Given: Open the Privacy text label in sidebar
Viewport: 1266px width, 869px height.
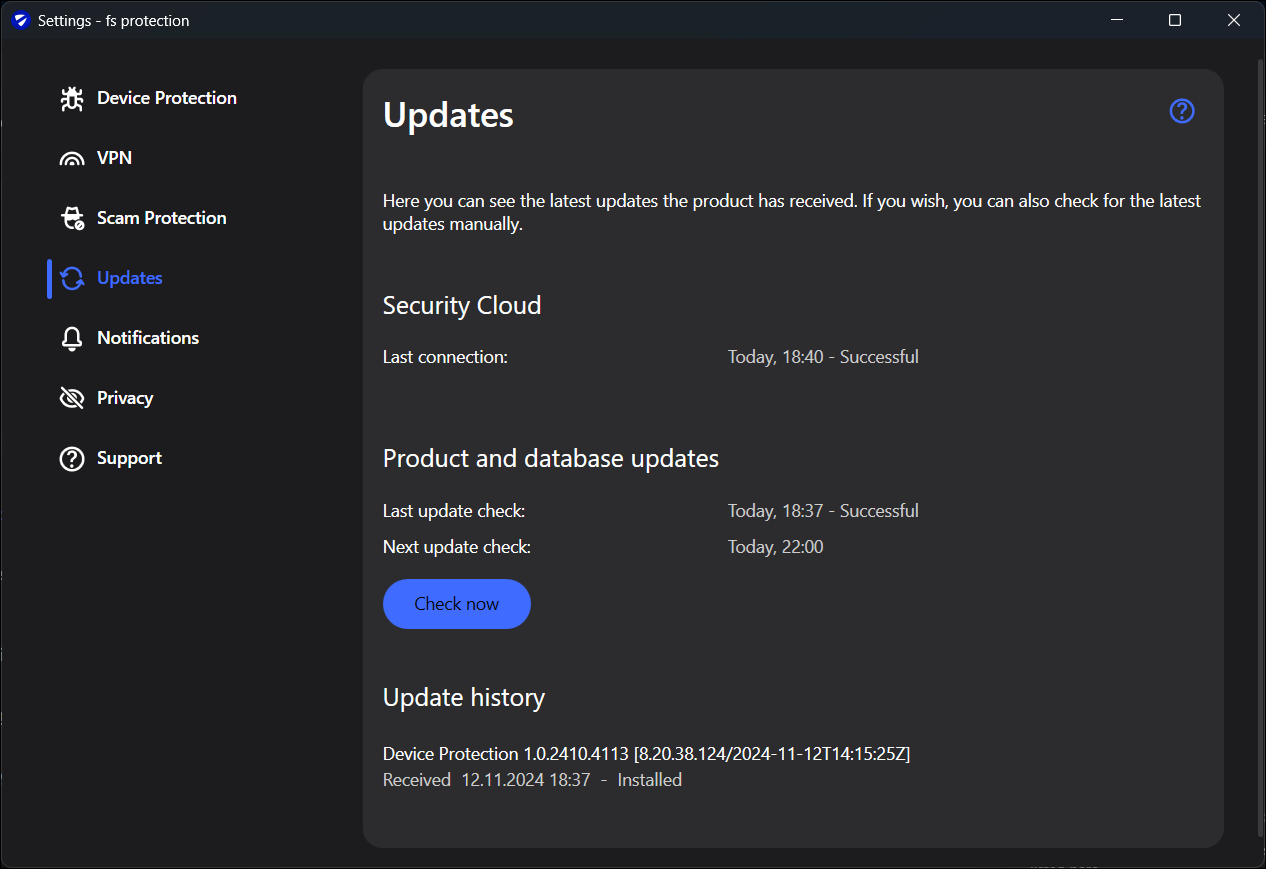Looking at the screenshot, I should pyautogui.click(x=125, y=398).
